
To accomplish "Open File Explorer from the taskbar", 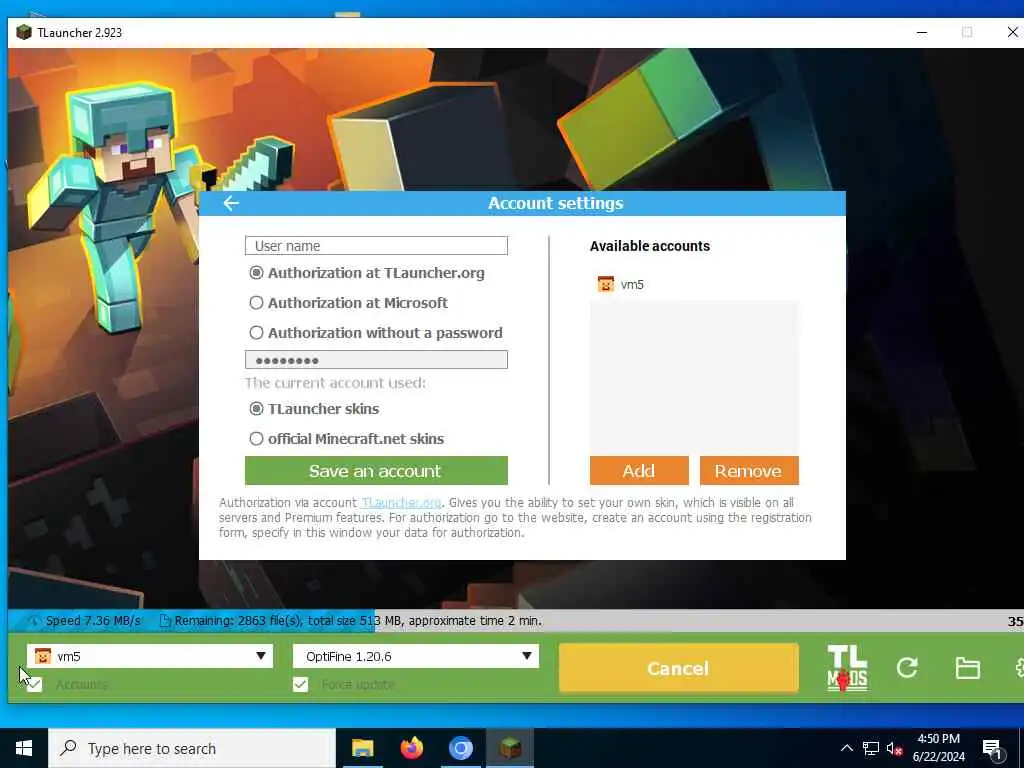I will 362,748.
